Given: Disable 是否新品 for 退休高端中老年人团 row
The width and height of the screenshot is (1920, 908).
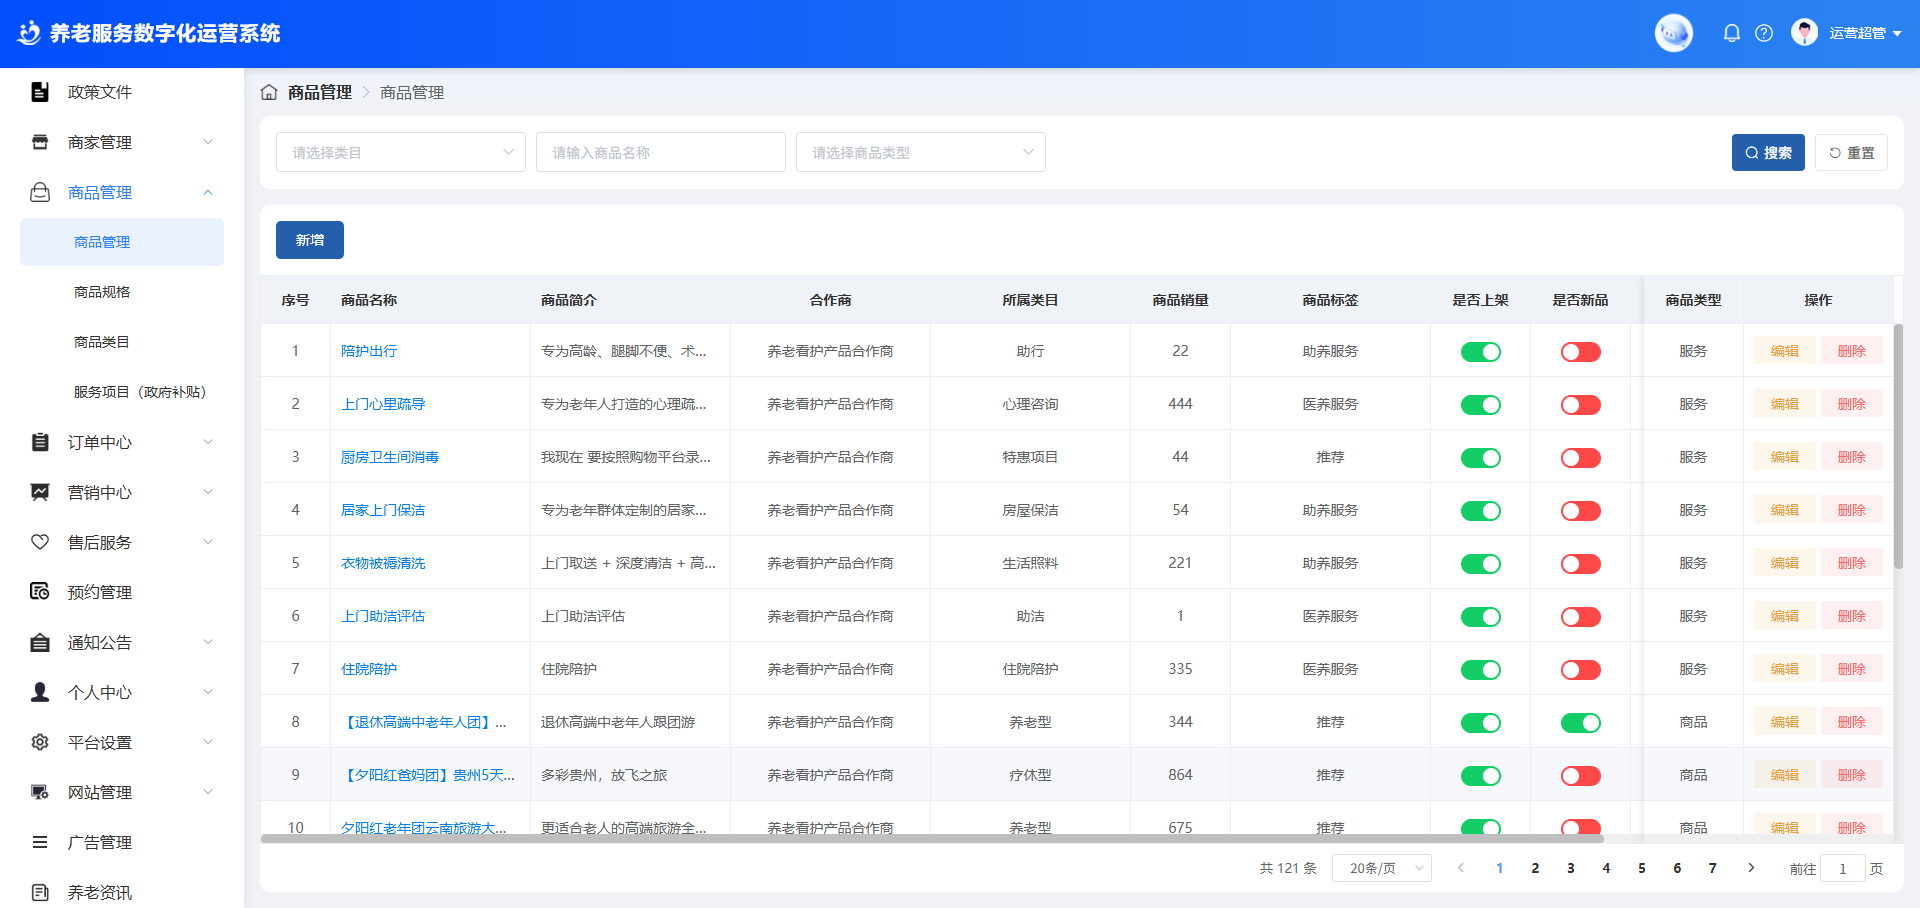Looking at the screenshot, I should click(1580, 723).
